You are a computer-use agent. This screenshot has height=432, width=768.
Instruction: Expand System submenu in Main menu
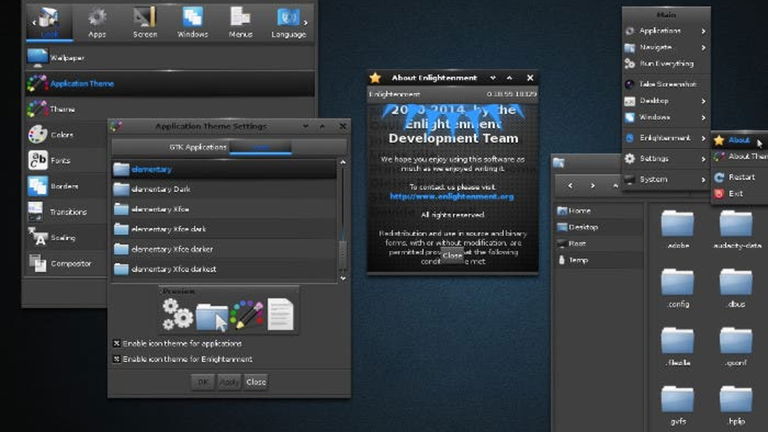click(666, 179)
